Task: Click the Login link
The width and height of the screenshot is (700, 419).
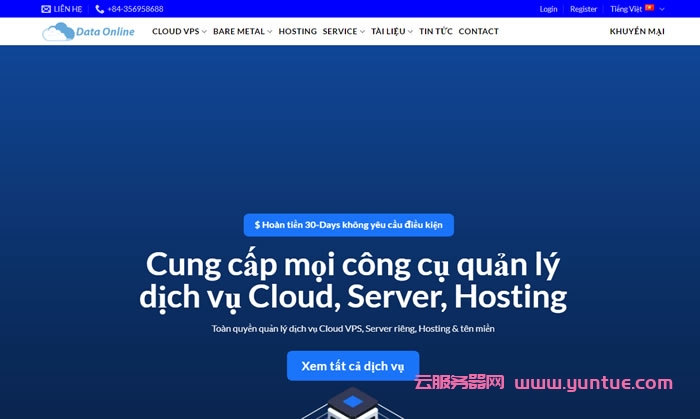Action: click(548, 9)
